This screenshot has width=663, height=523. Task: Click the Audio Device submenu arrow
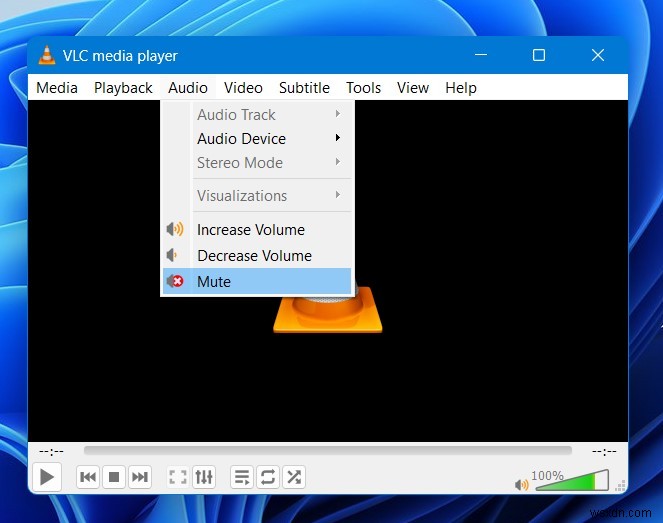pos(337,138)
